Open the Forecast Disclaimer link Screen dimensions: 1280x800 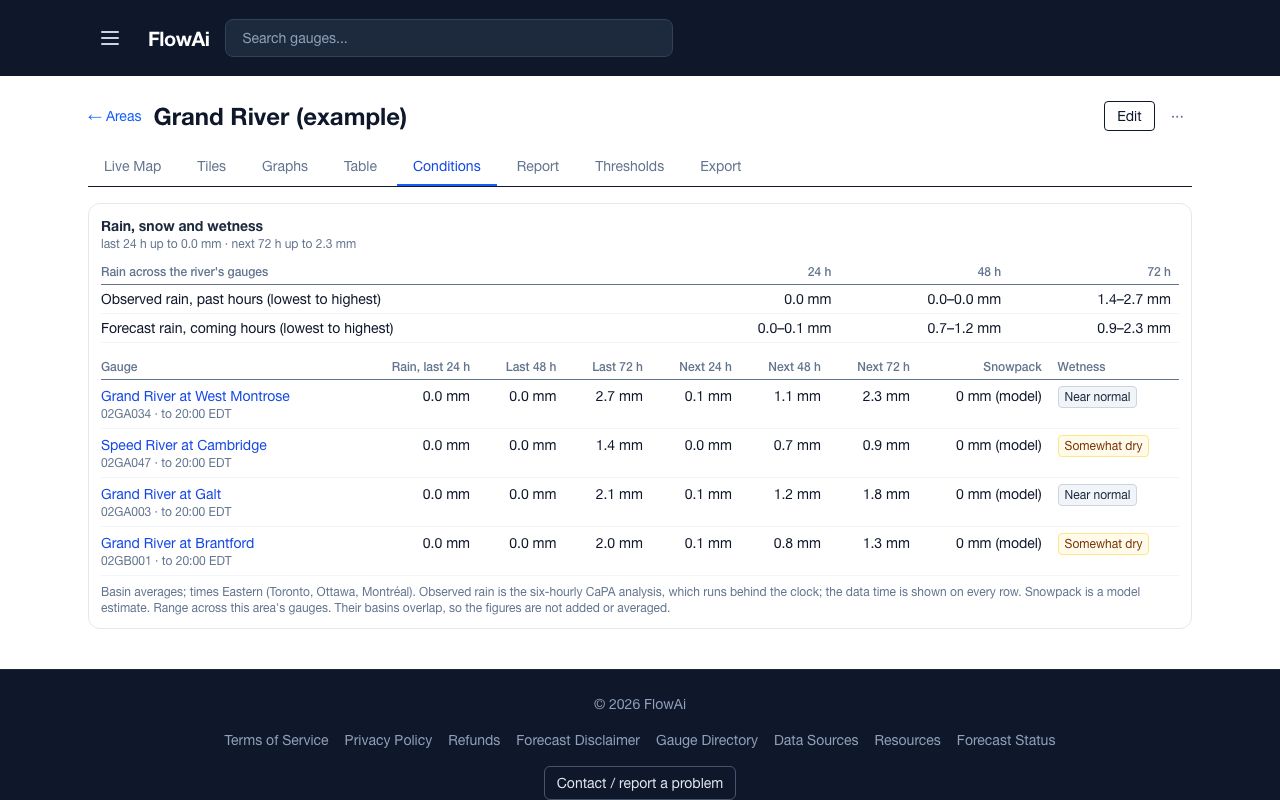click(x=578, y=740)
